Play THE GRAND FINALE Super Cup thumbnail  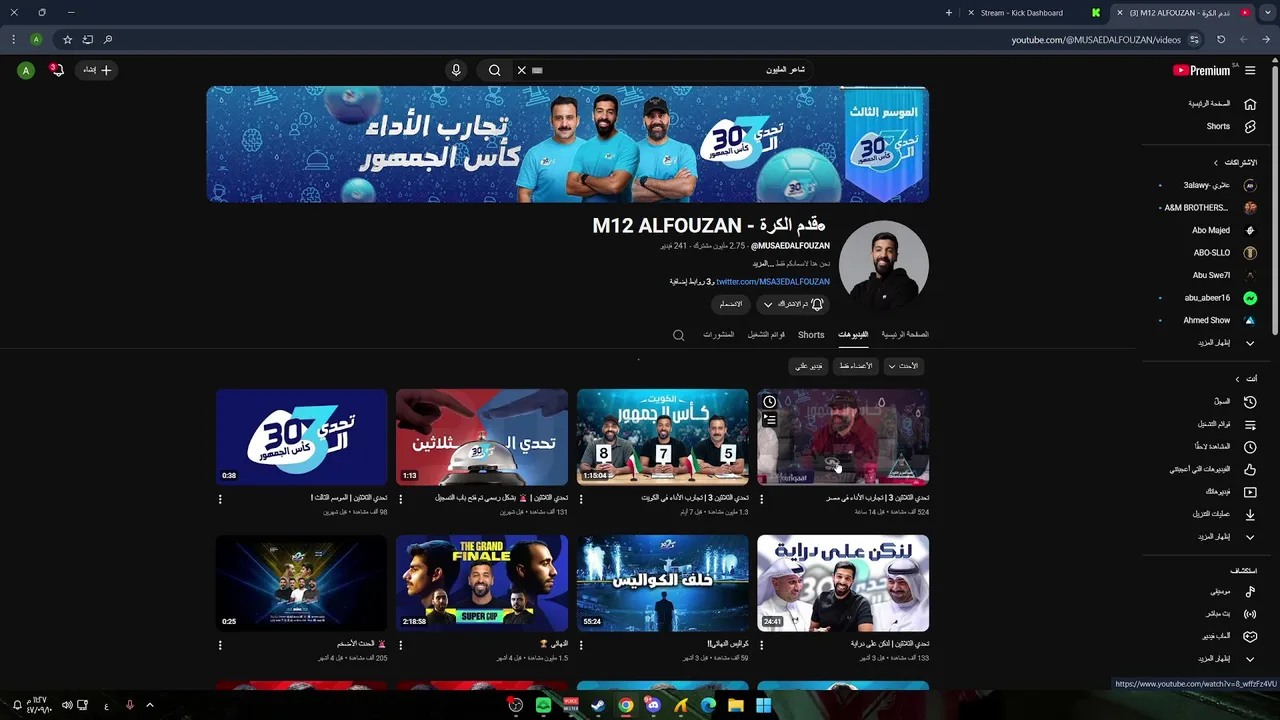482,583
